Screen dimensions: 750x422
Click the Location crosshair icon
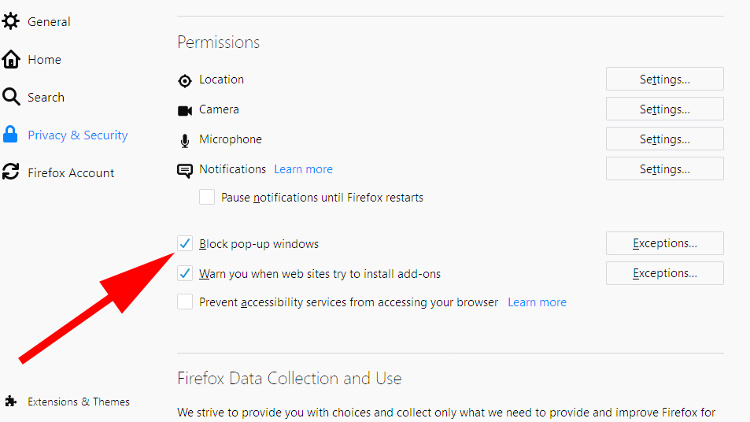pyautogui.click(x=185, y=81)
